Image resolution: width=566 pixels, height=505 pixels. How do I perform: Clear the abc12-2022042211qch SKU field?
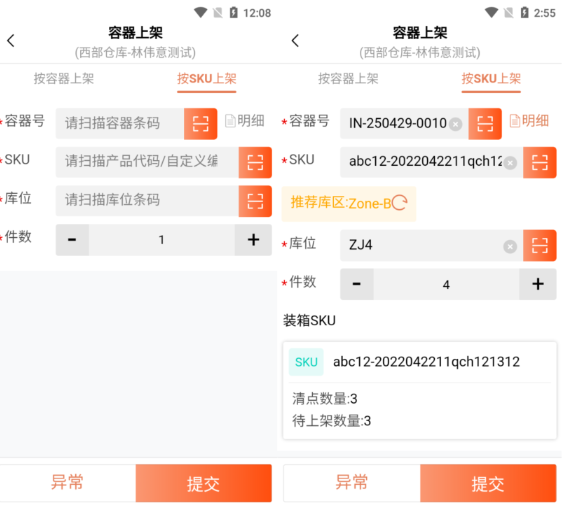pyautogui.click(x=510, y=163)
